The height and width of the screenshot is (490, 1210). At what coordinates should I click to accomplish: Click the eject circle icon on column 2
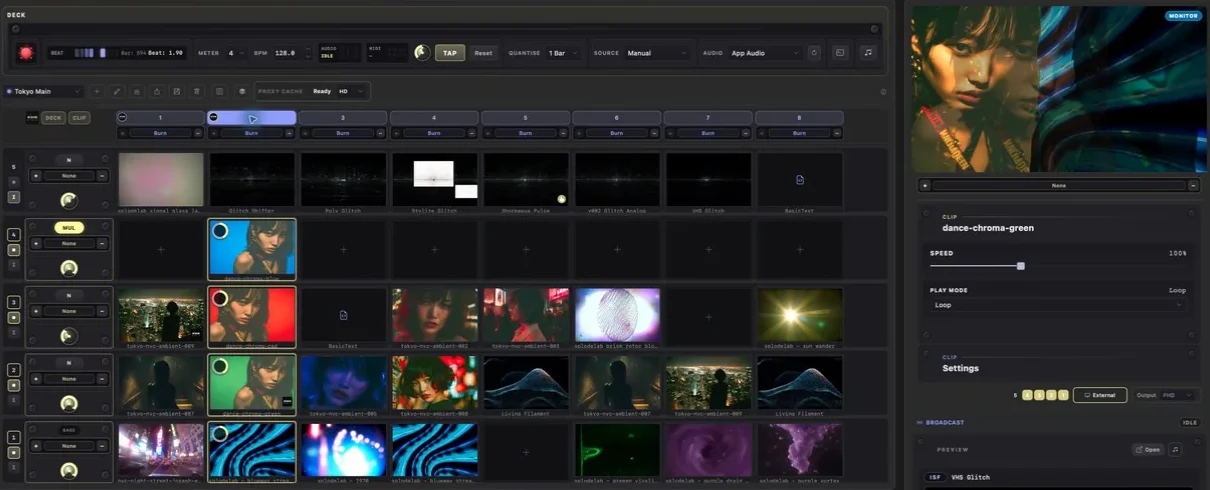coord(214,117)
